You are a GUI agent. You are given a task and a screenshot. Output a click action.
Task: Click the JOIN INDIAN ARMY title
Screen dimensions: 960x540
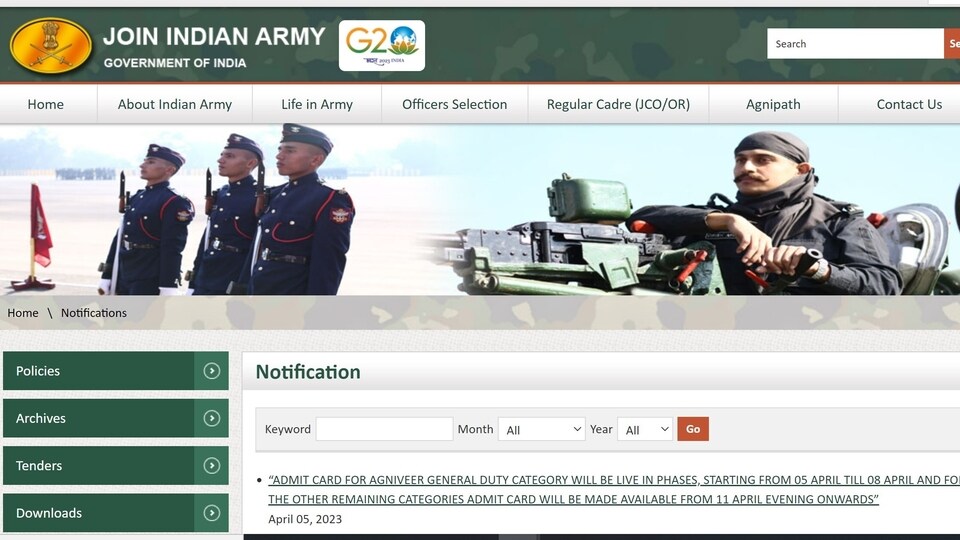click(214, 36)
